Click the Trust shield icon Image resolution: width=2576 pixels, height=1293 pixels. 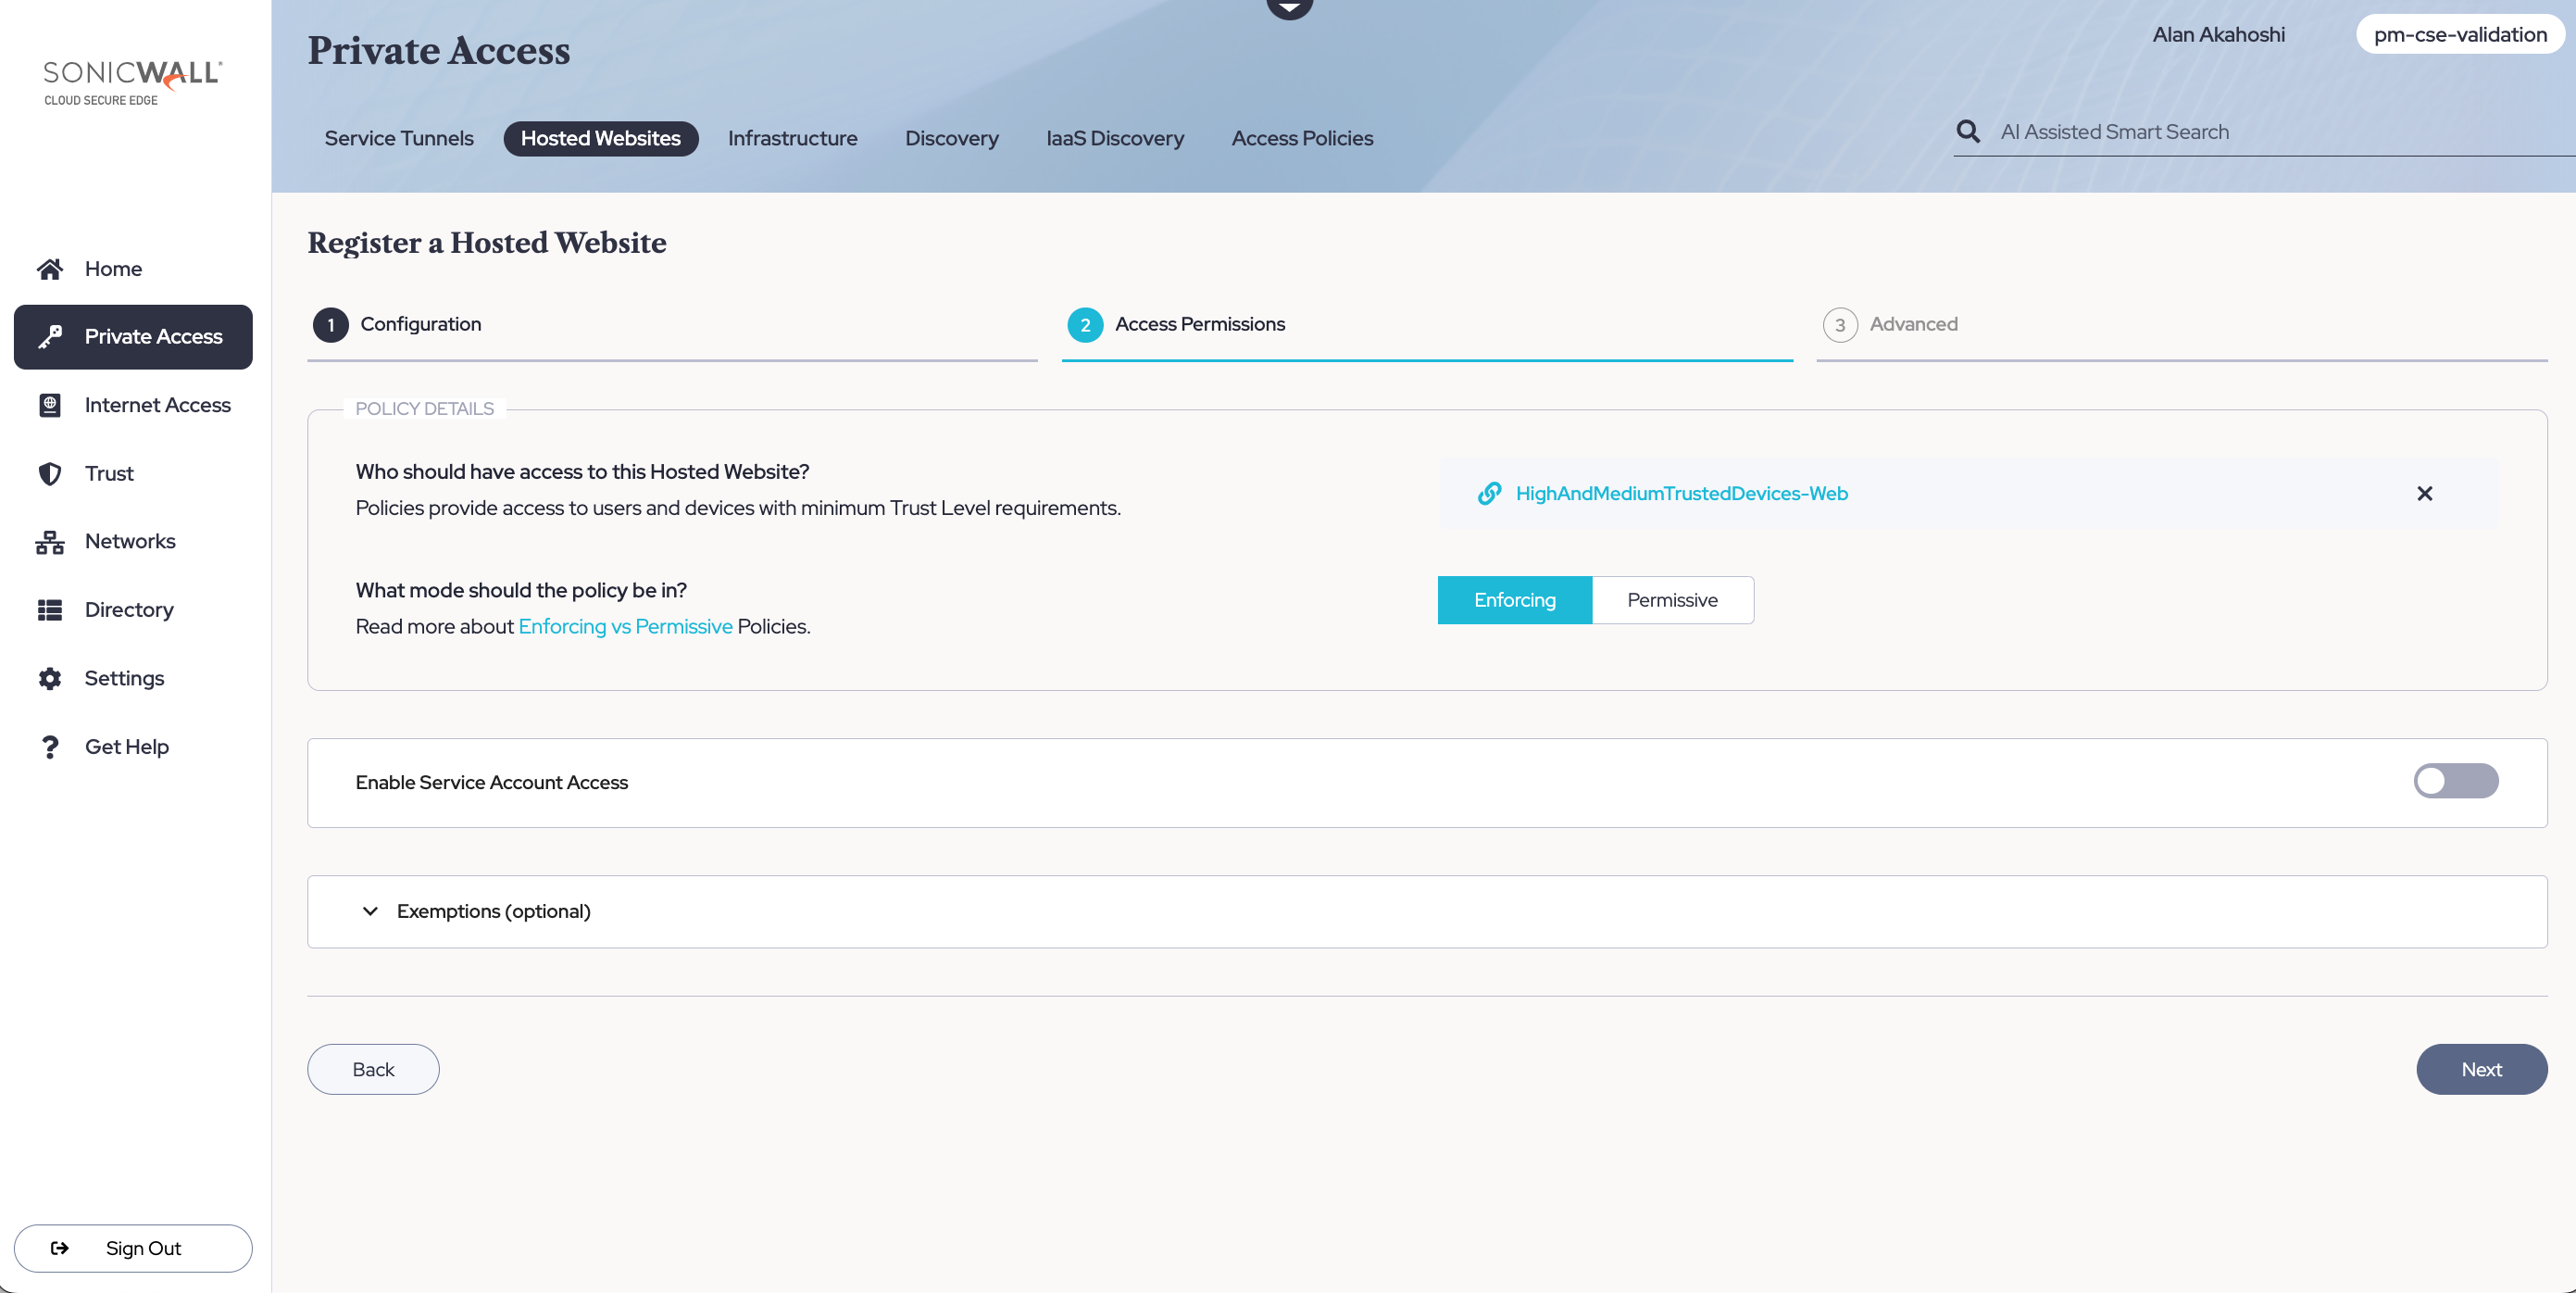[50, 473]
